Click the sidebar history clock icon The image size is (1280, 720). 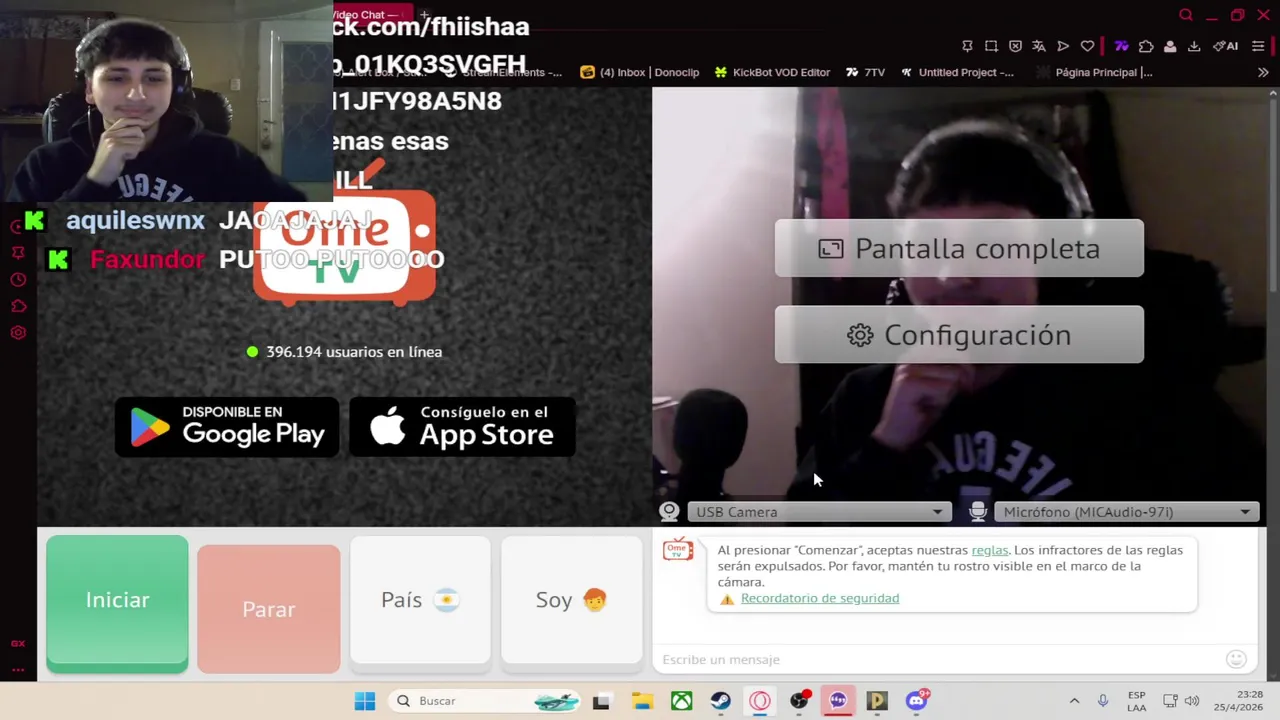(x=18, y=280)
